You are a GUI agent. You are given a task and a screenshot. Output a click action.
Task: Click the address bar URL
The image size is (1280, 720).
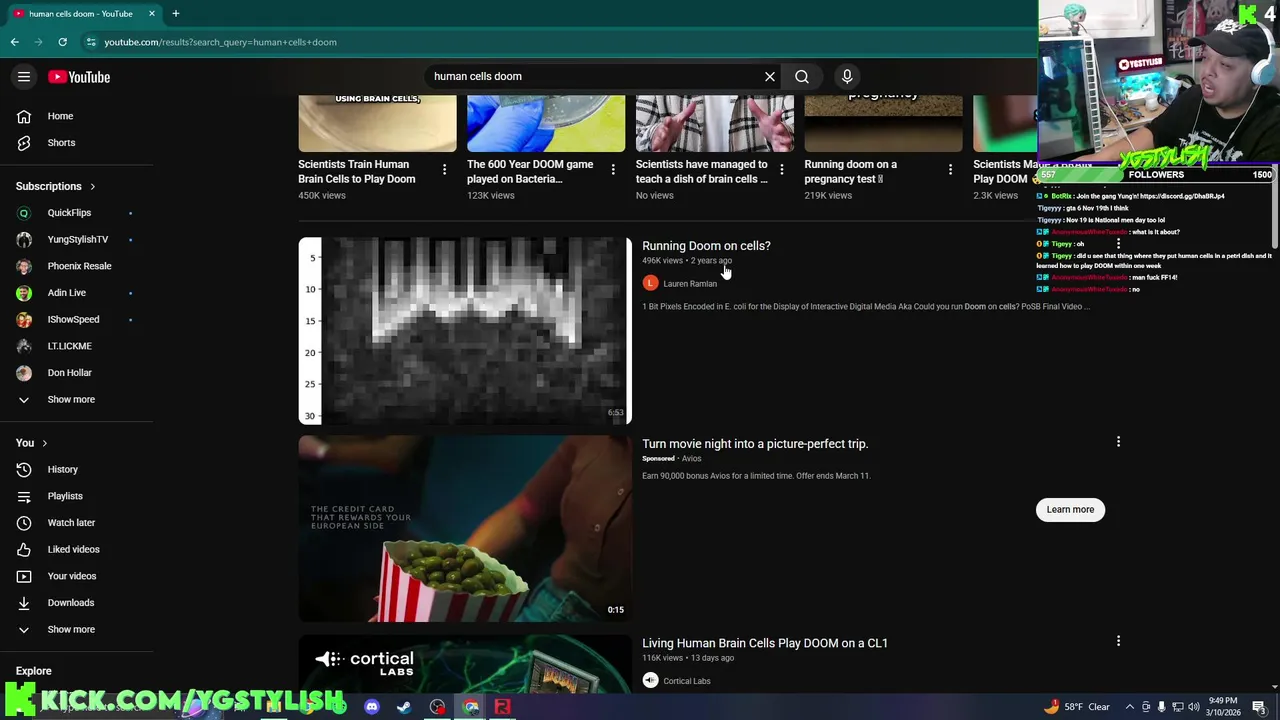pos(220,42)
